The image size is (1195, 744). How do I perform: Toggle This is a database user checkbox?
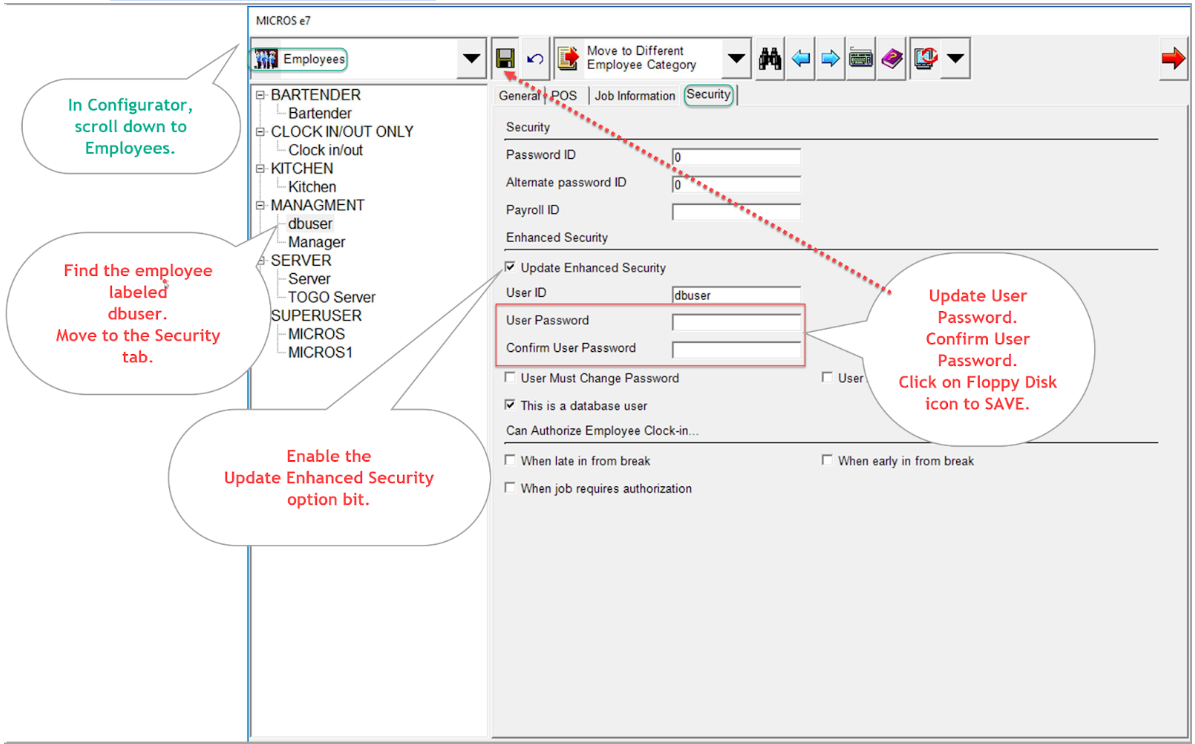coord(510,405)
